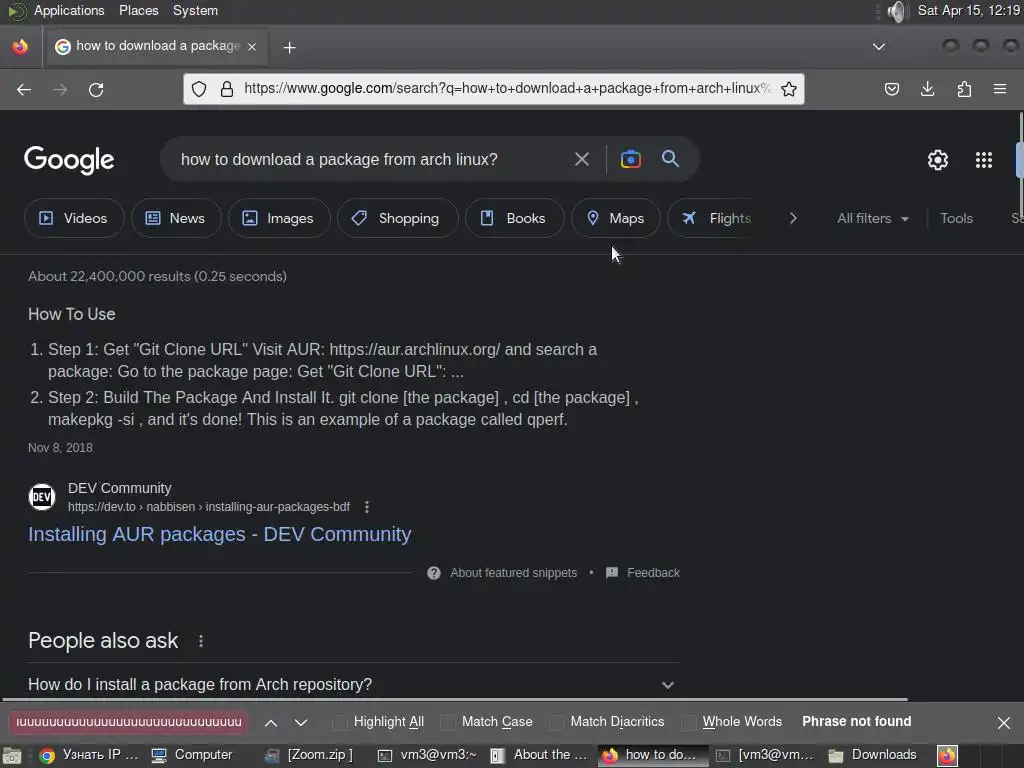
Task: Filter results by Maps
Action: tap(616, 218)
